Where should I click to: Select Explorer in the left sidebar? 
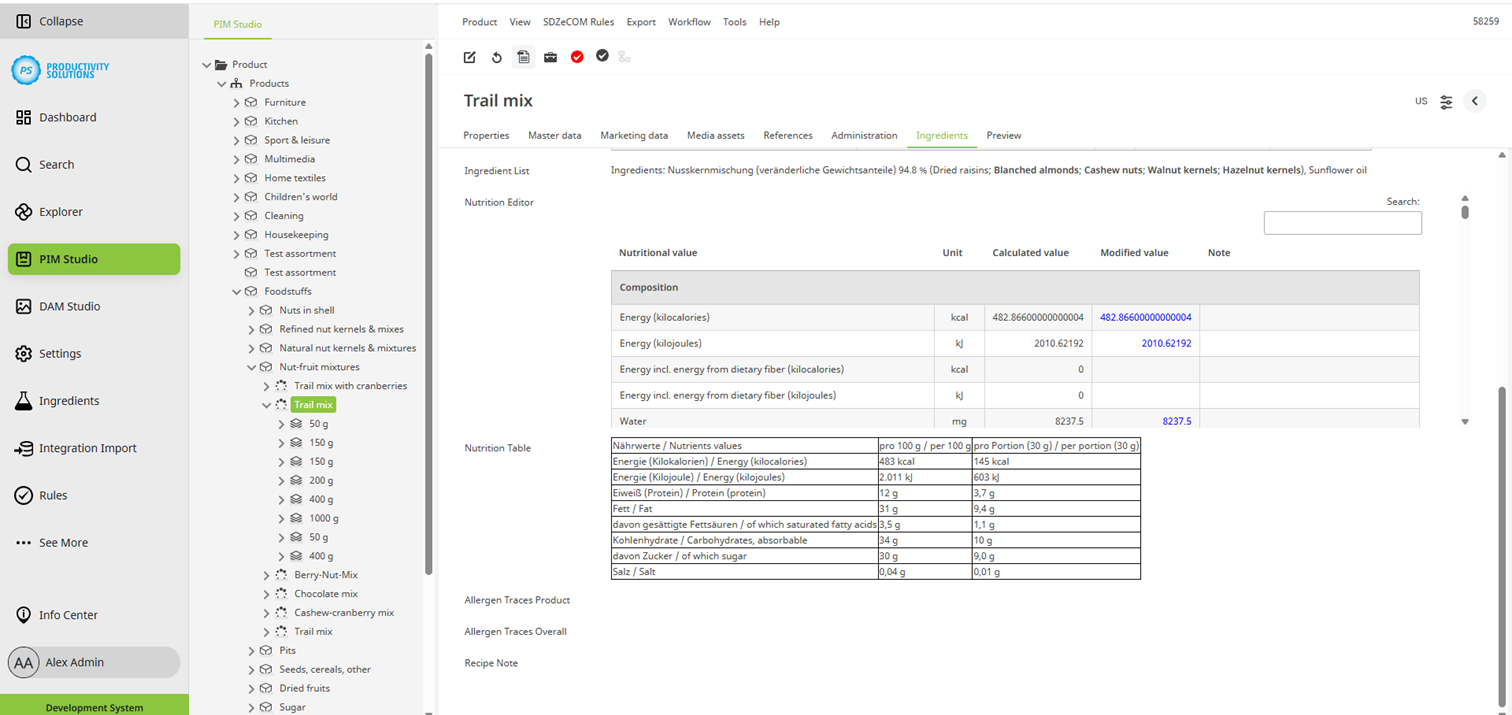click(64, 211)
